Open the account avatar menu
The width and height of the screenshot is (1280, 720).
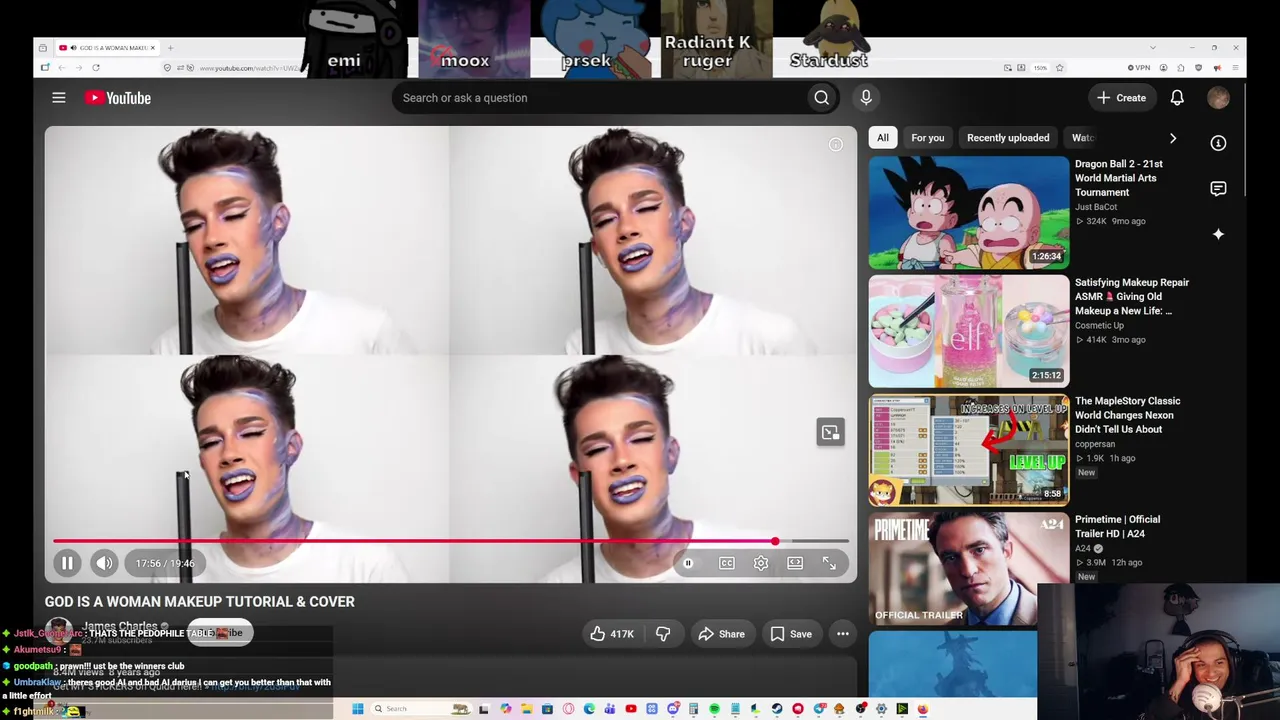click(1218, 98)
